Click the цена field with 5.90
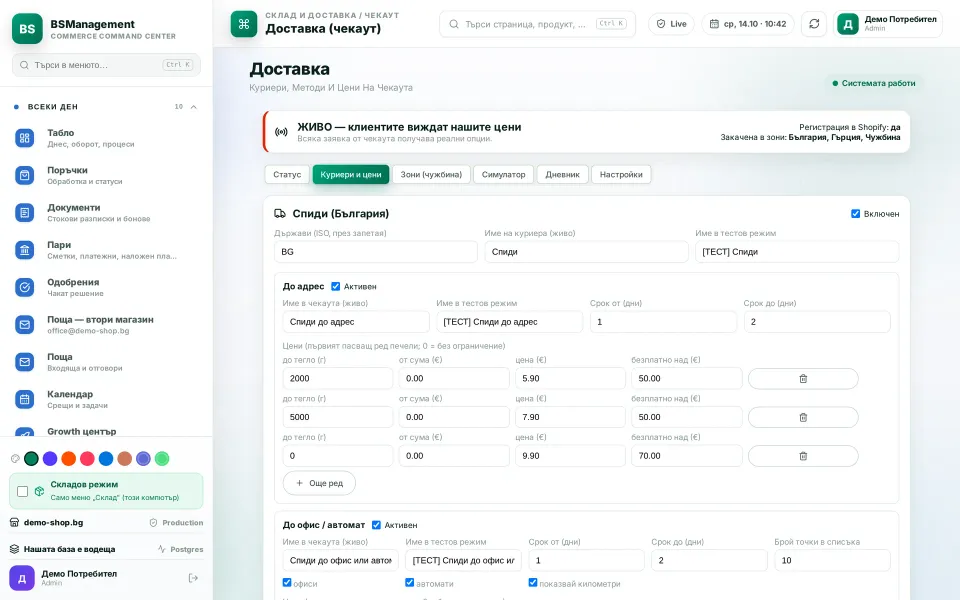 click(x=570, y=378)
